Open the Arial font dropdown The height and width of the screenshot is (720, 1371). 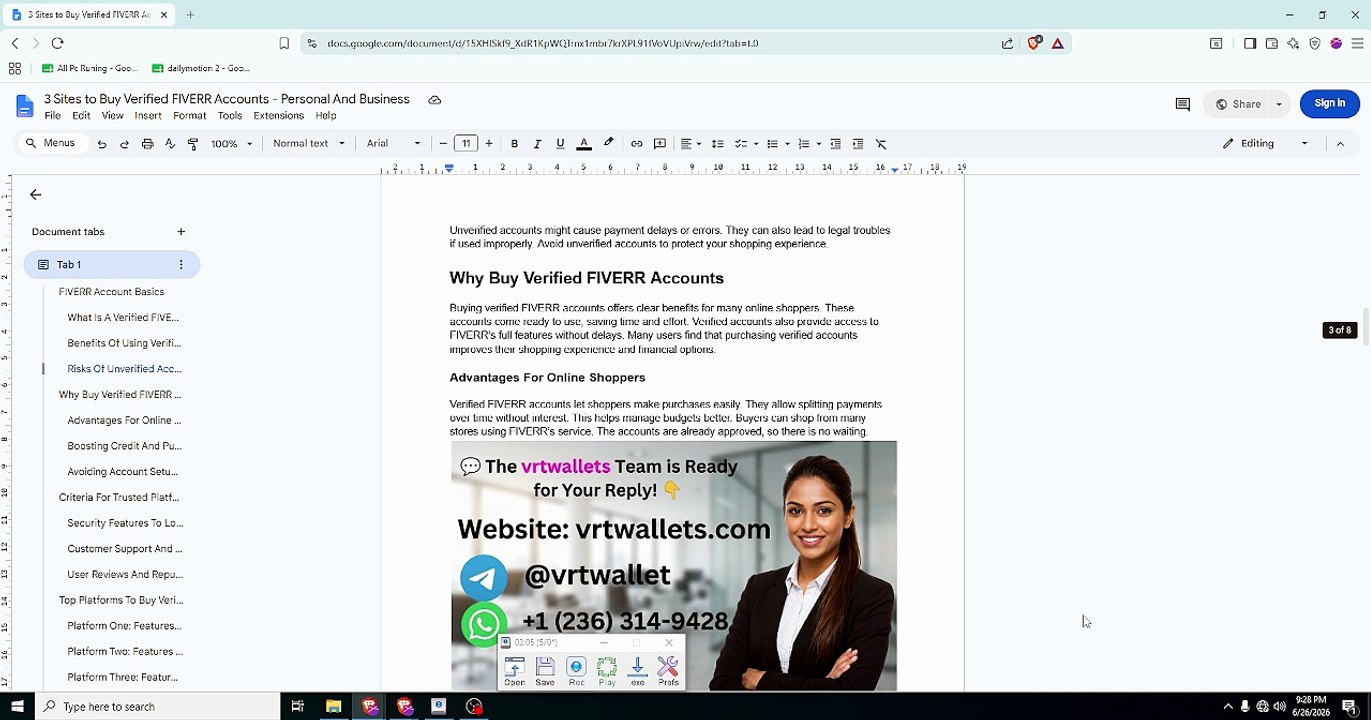click(393, 144)
